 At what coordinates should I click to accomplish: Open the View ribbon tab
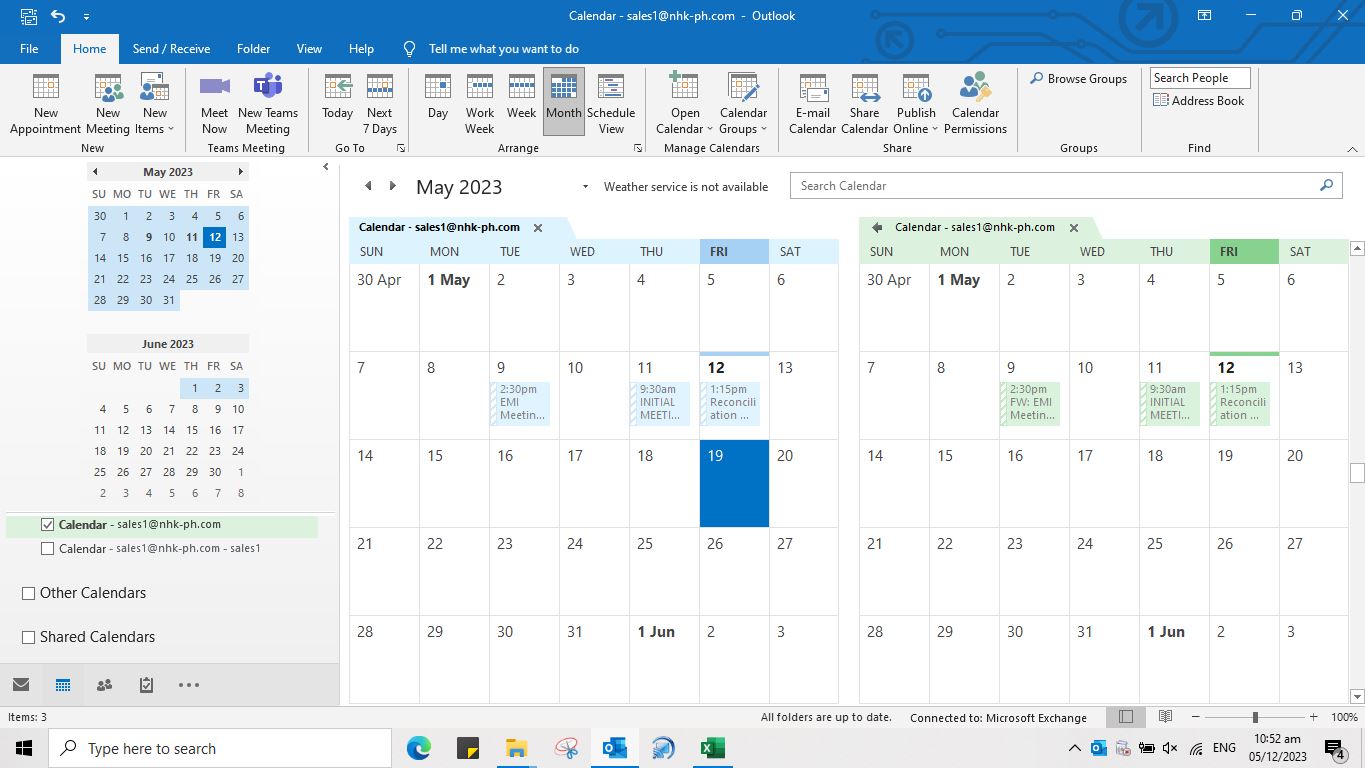click(309, 48)
